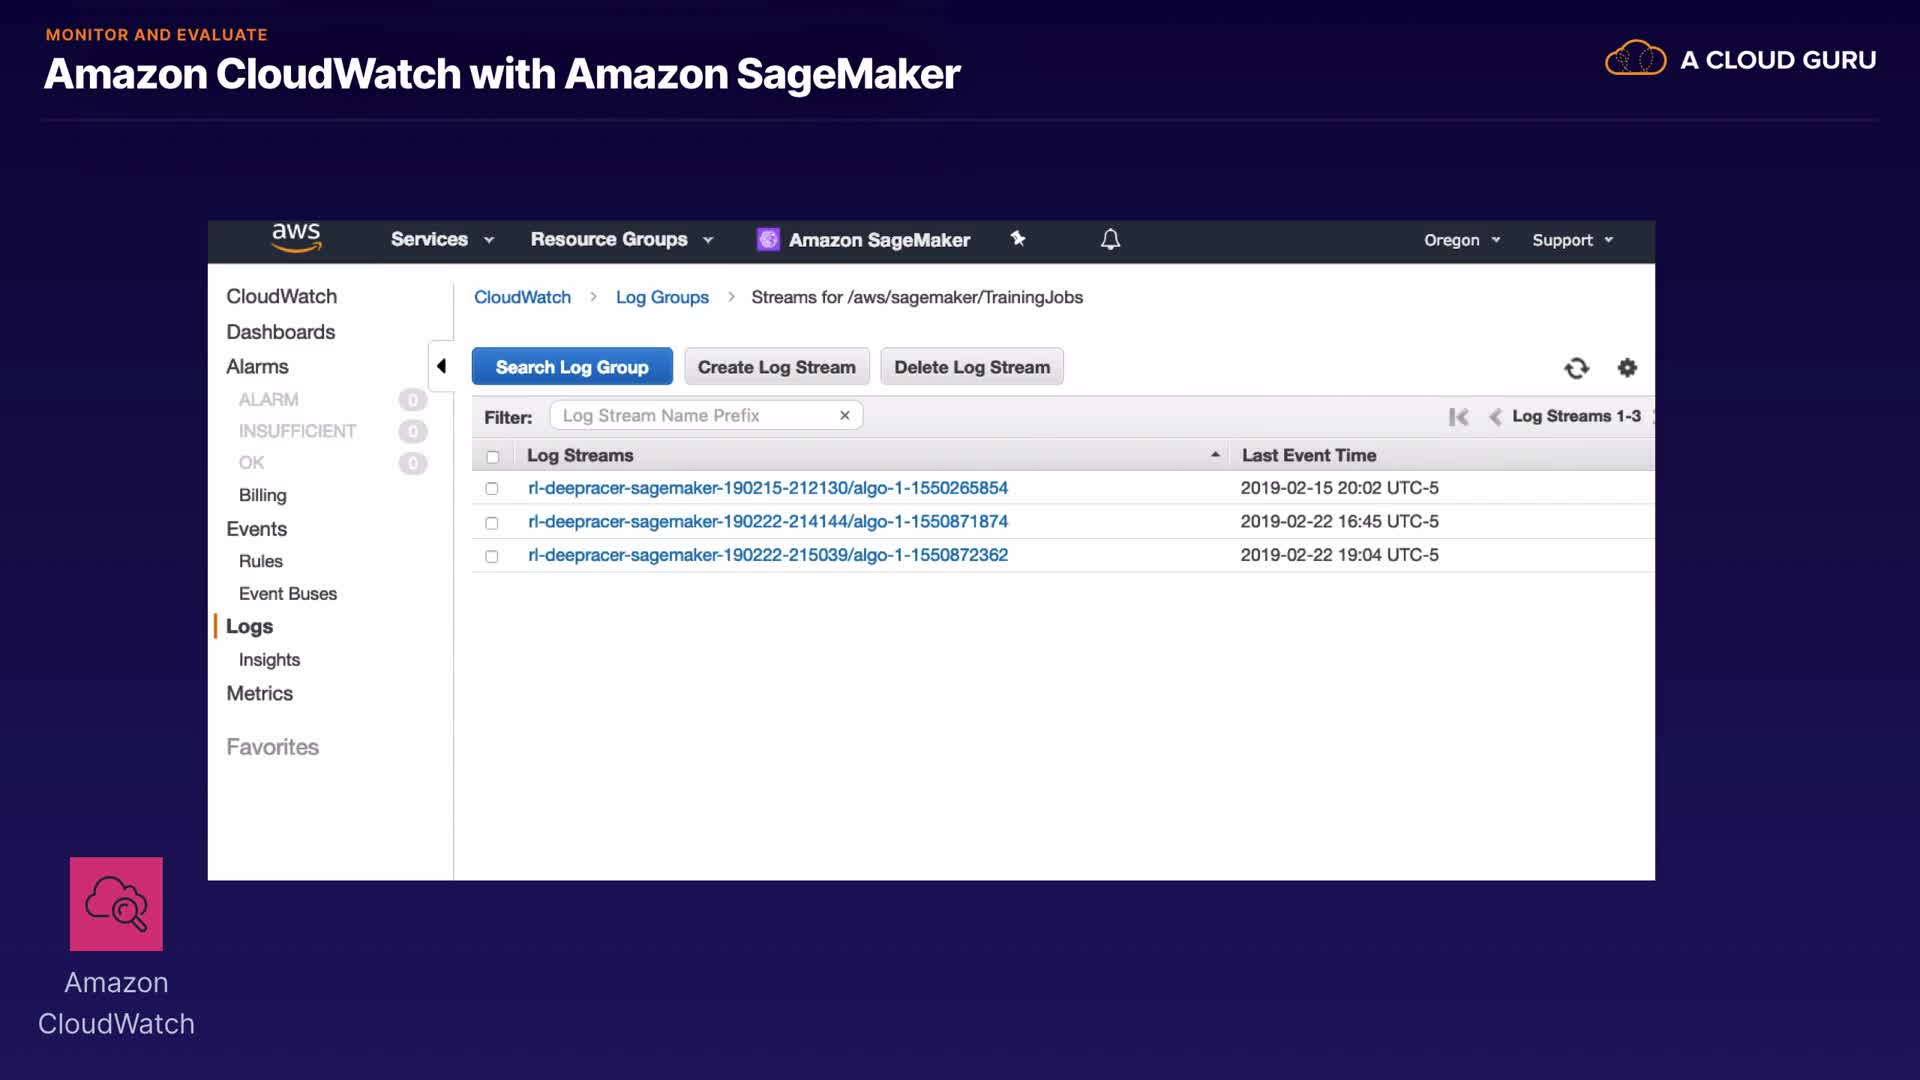Image resolution: width=1920 pixels, height=1080 pixels.
Task: Open the gear settings icon
Action: [x=1627, y=368]
